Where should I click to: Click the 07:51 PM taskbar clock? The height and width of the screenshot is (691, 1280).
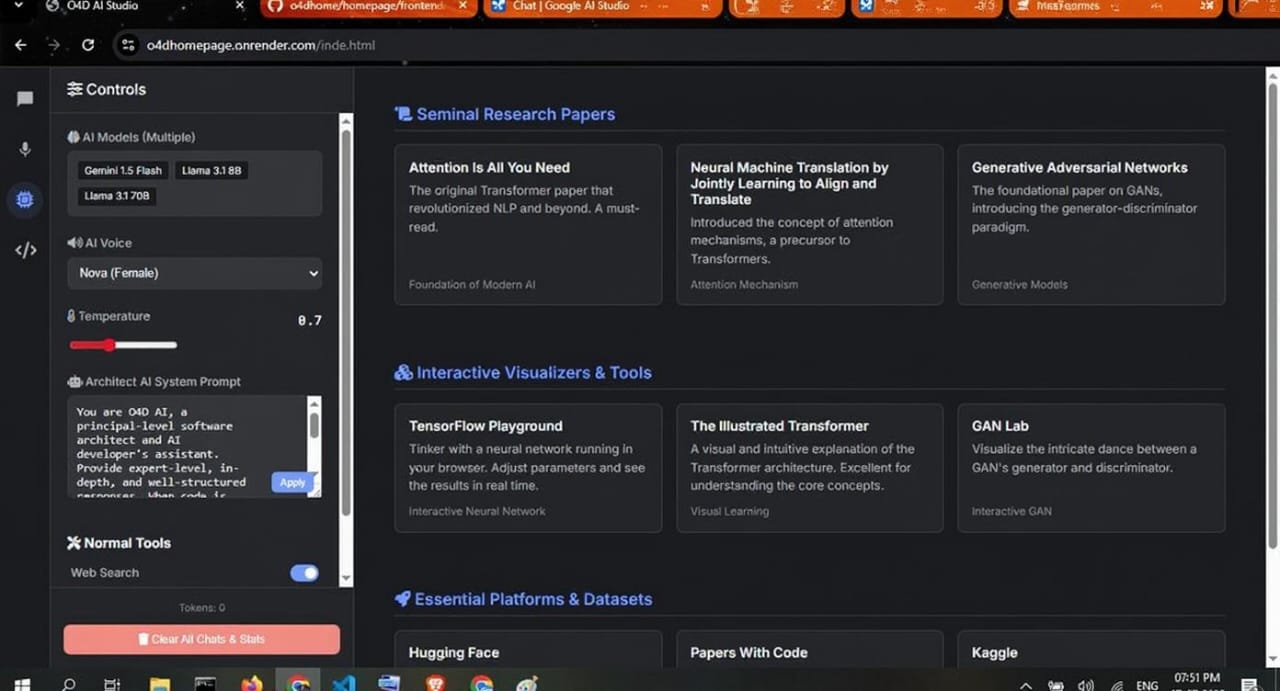point(1196,678)
